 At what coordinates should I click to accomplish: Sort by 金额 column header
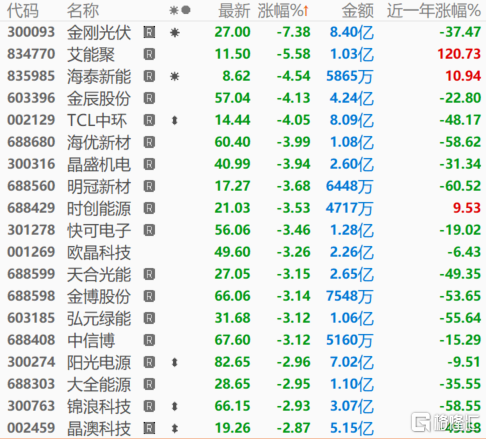tap(358, 11)
